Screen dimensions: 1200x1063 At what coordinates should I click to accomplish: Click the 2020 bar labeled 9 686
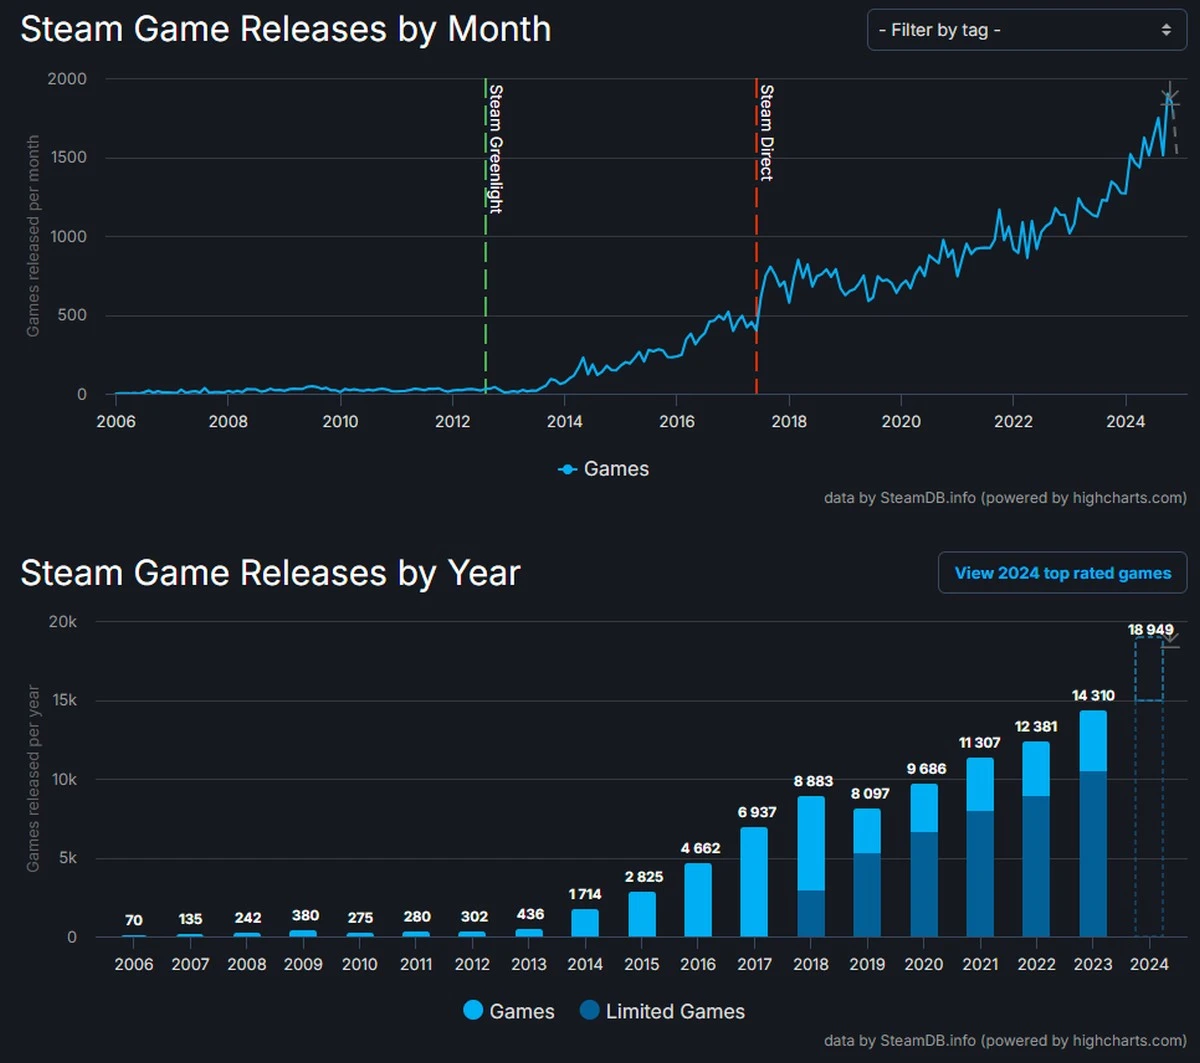924,860
